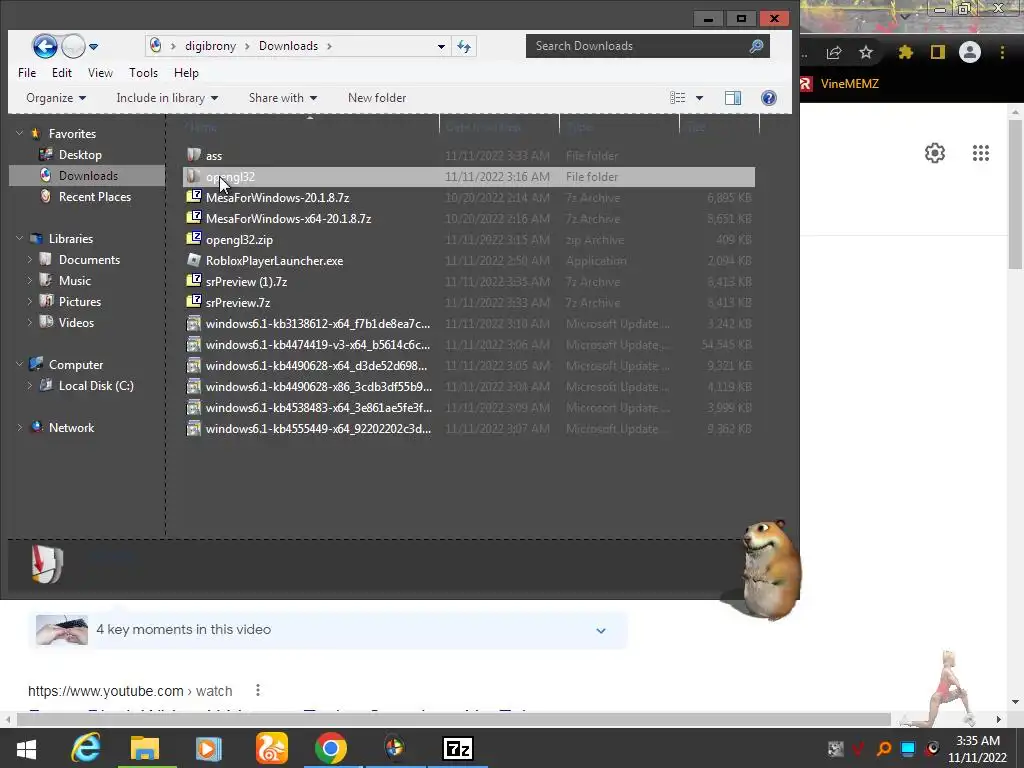
Task: Open VineMEMZ bookmark in Chrome
Action: (840, 84)
